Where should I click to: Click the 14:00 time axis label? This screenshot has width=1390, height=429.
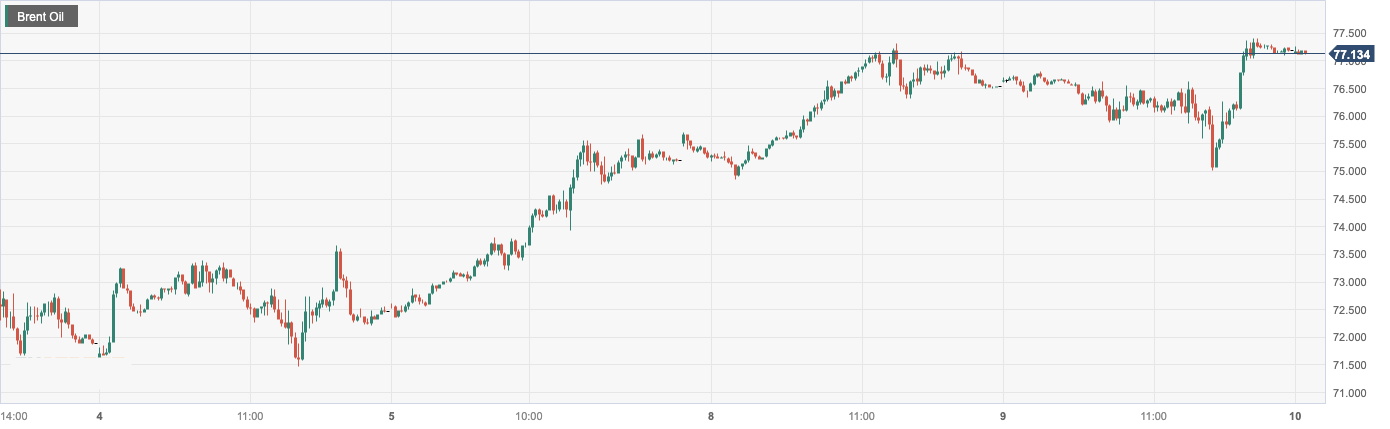click(x=14, y=415)
